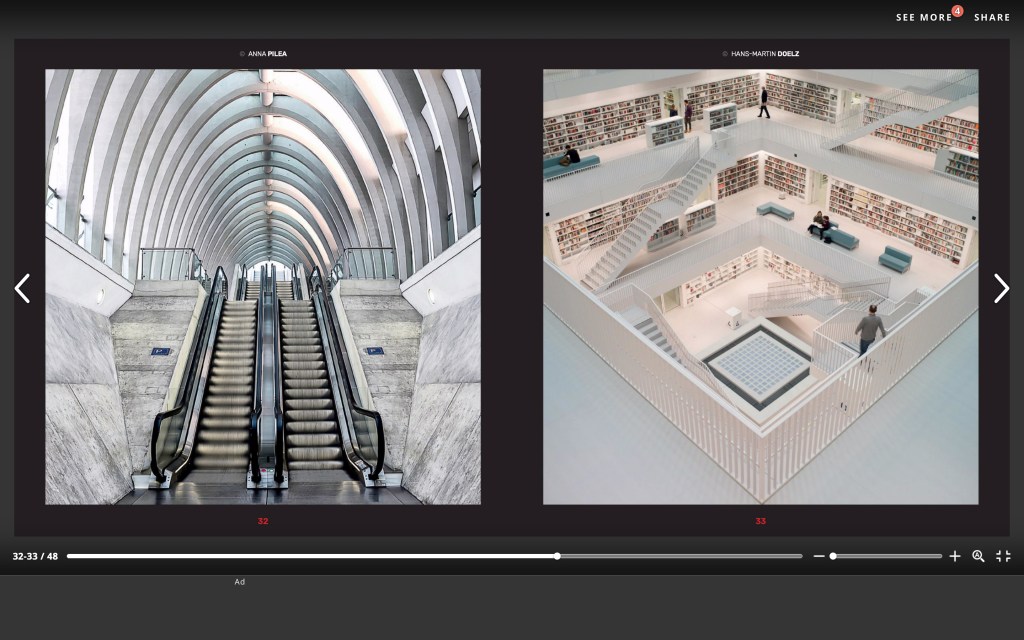Click the 32-33 / 48 page indicator
1024x640 pixels.
click(35, 556)
